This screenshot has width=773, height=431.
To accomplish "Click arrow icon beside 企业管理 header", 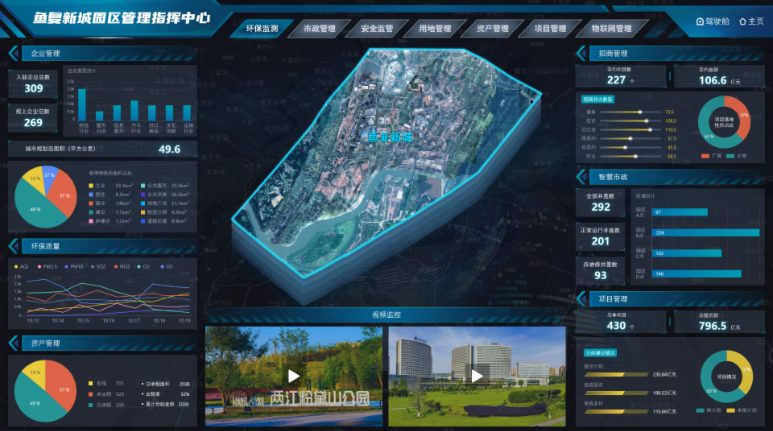I will point(12,53).
